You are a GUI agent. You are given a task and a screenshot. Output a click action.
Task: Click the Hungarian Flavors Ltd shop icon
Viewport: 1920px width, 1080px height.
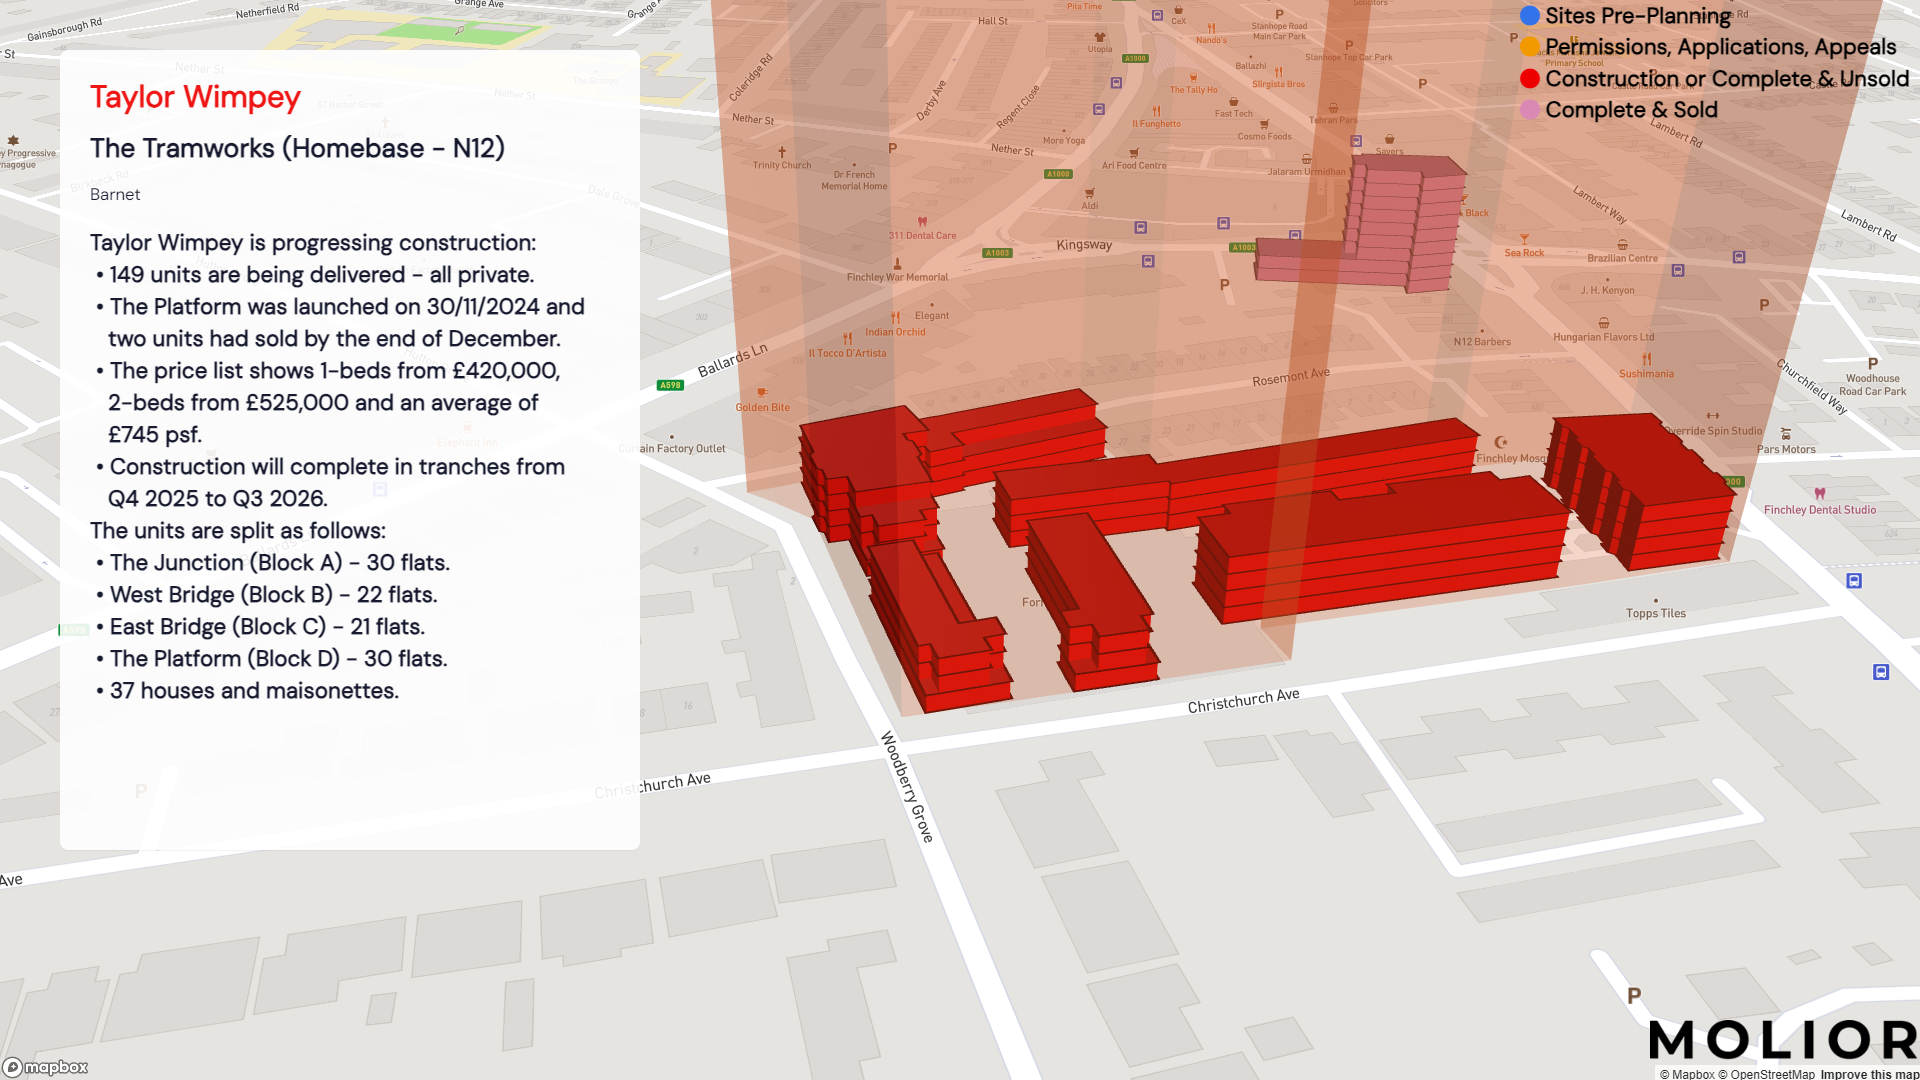(x=1604, y=323)
